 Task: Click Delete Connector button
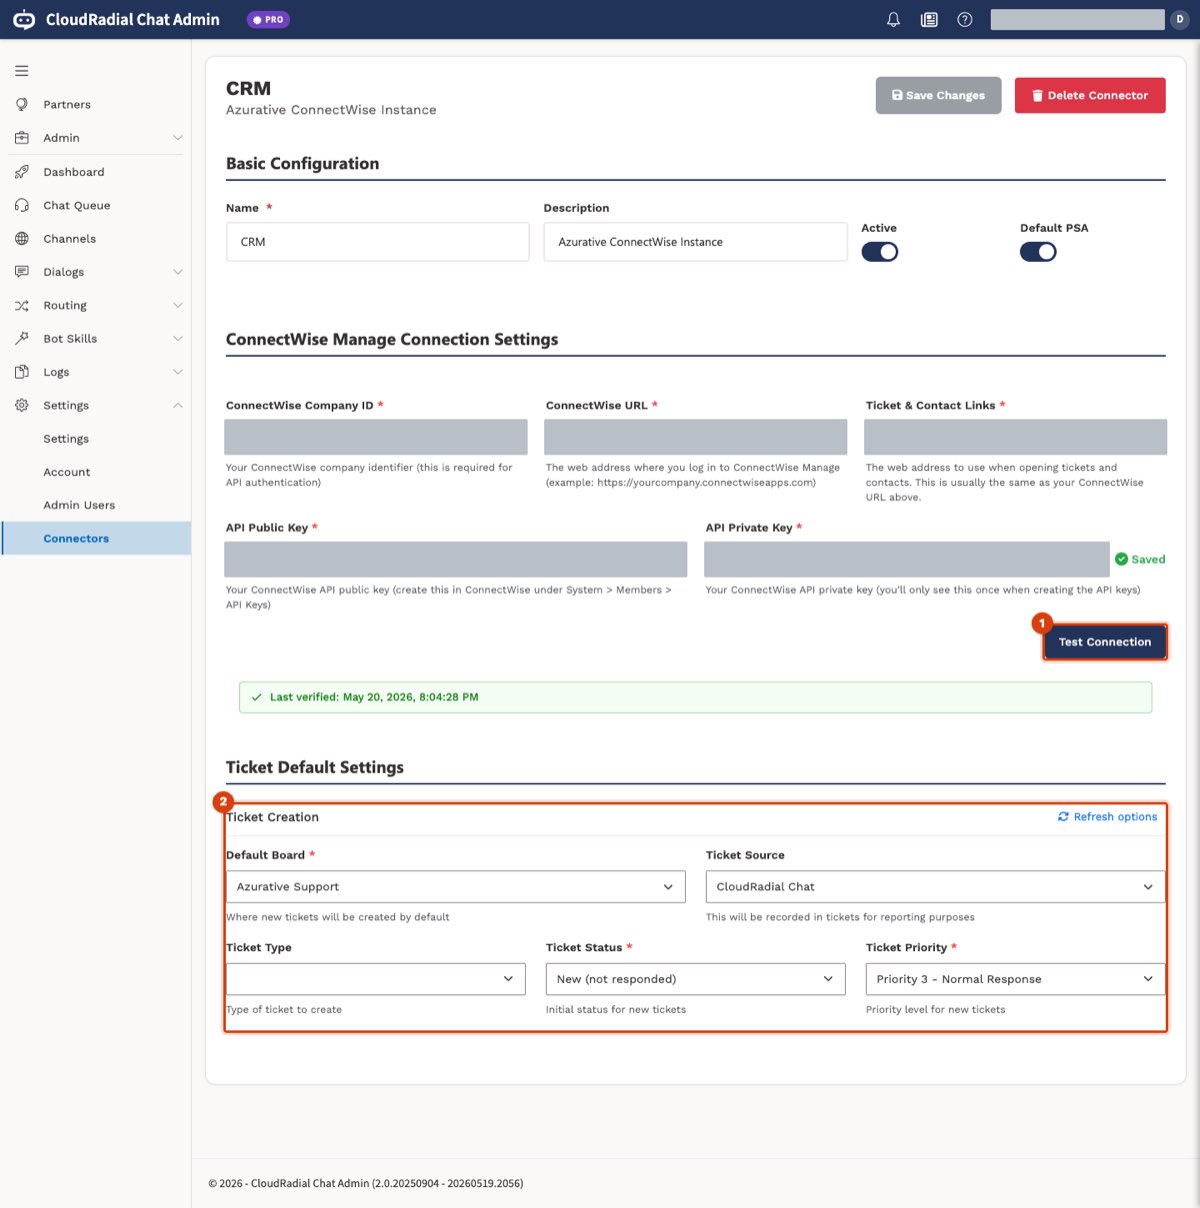1090,95
